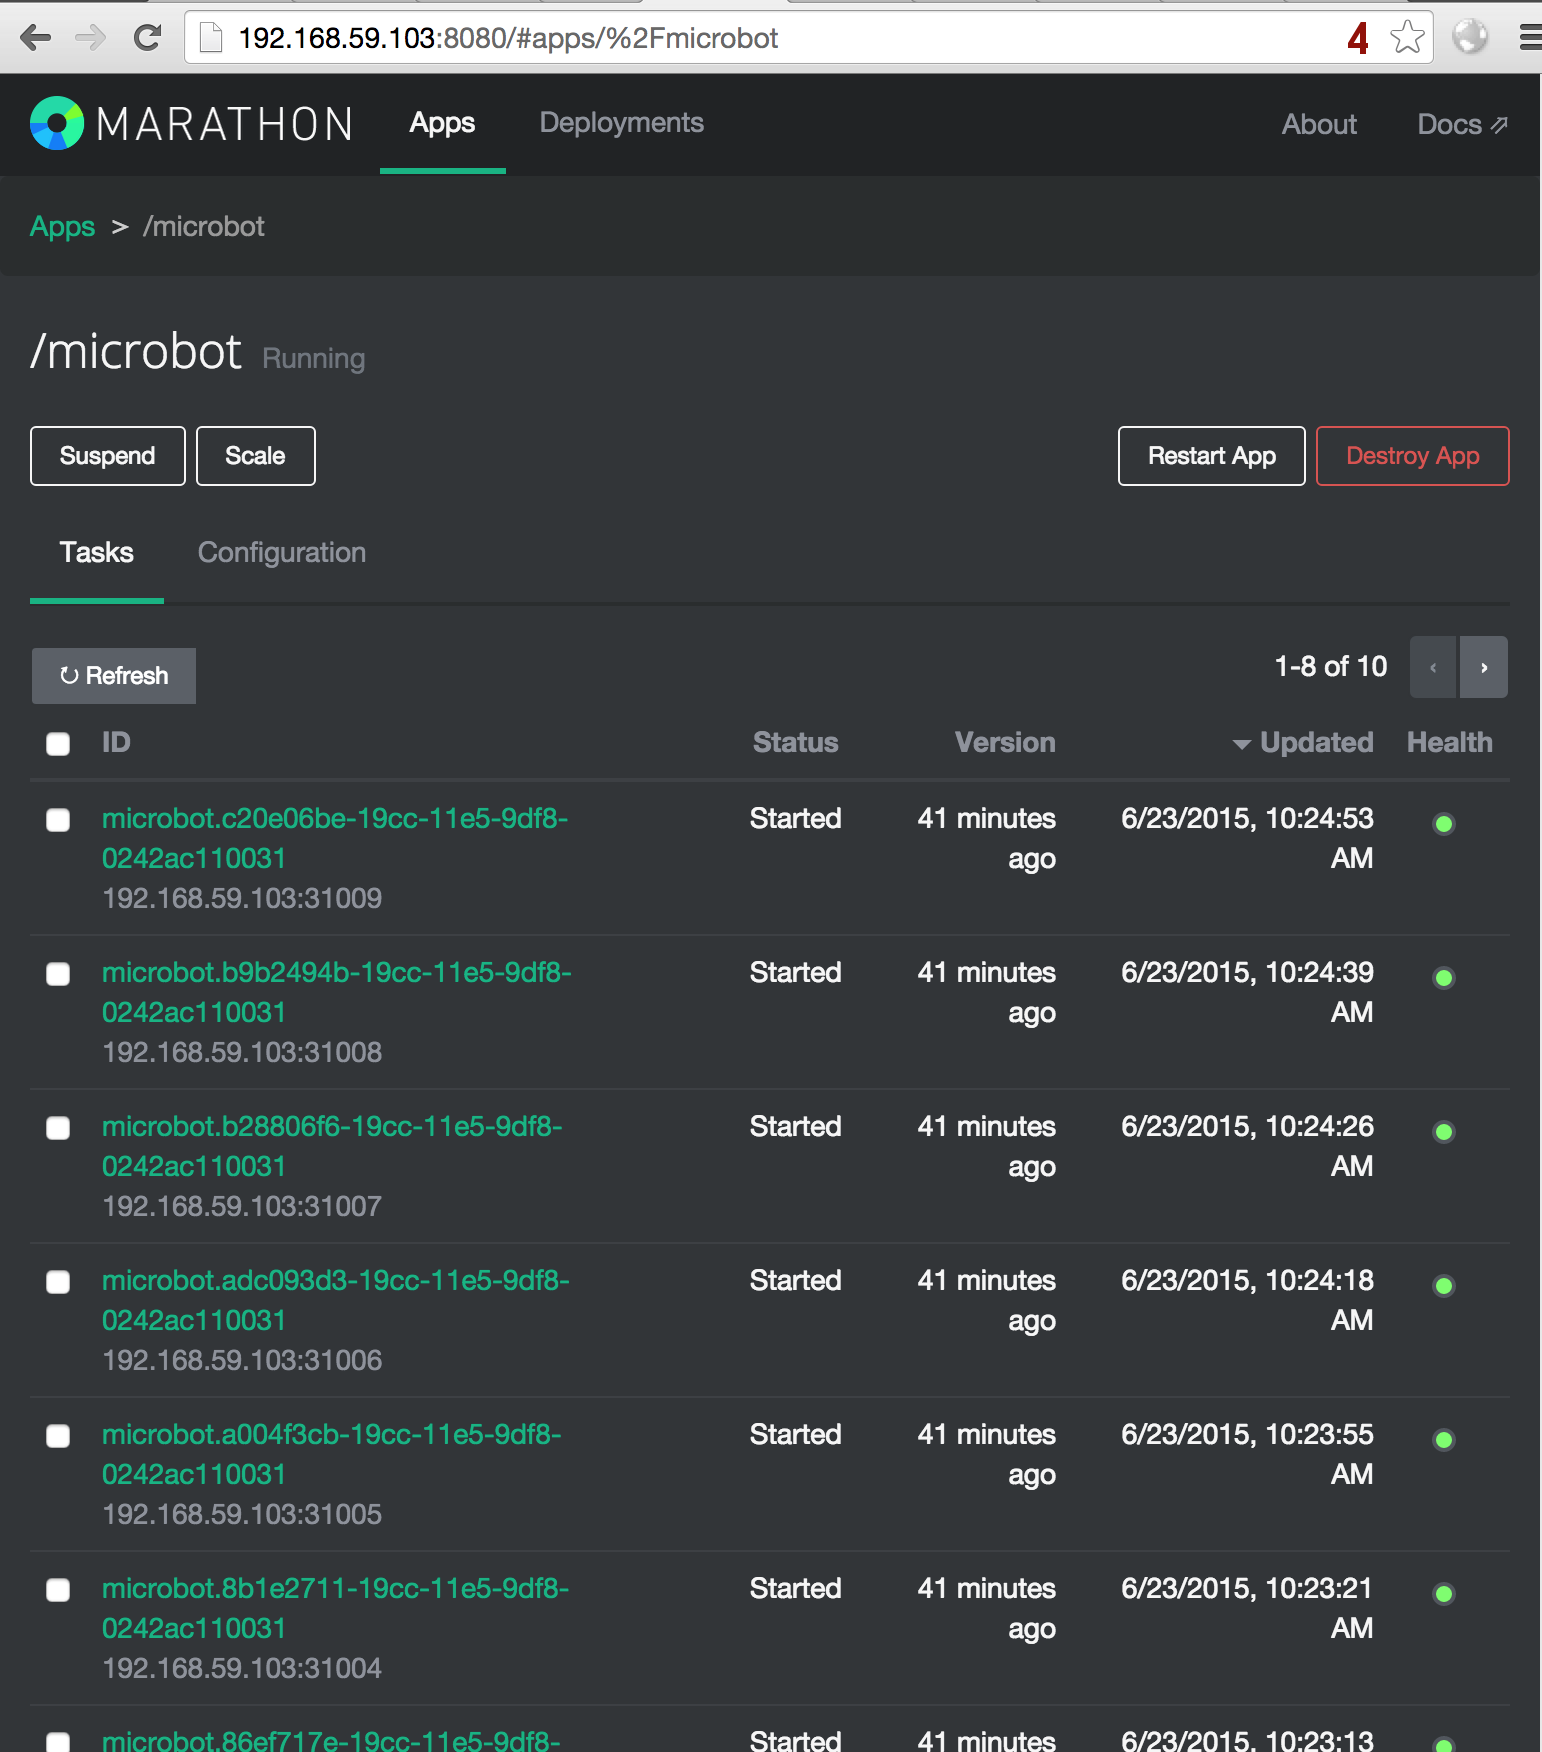Click the globe extension icon
The height and width of the screenshot is (1752, 1542).
click(1470, 38)
